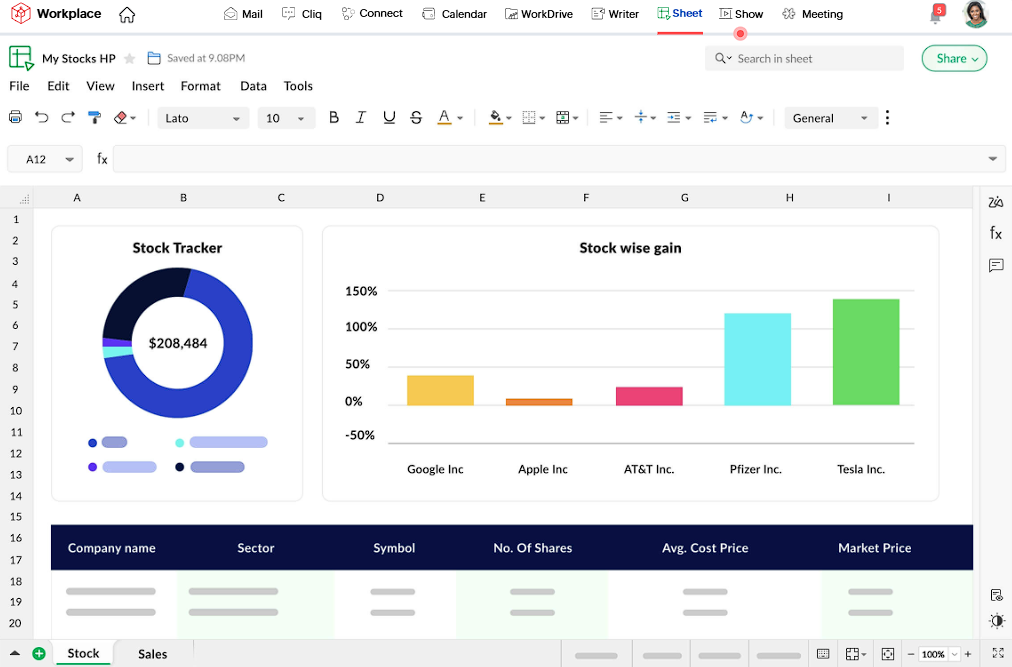Open the Zia assistant panel
The image size is (1012, 667).
995,202
